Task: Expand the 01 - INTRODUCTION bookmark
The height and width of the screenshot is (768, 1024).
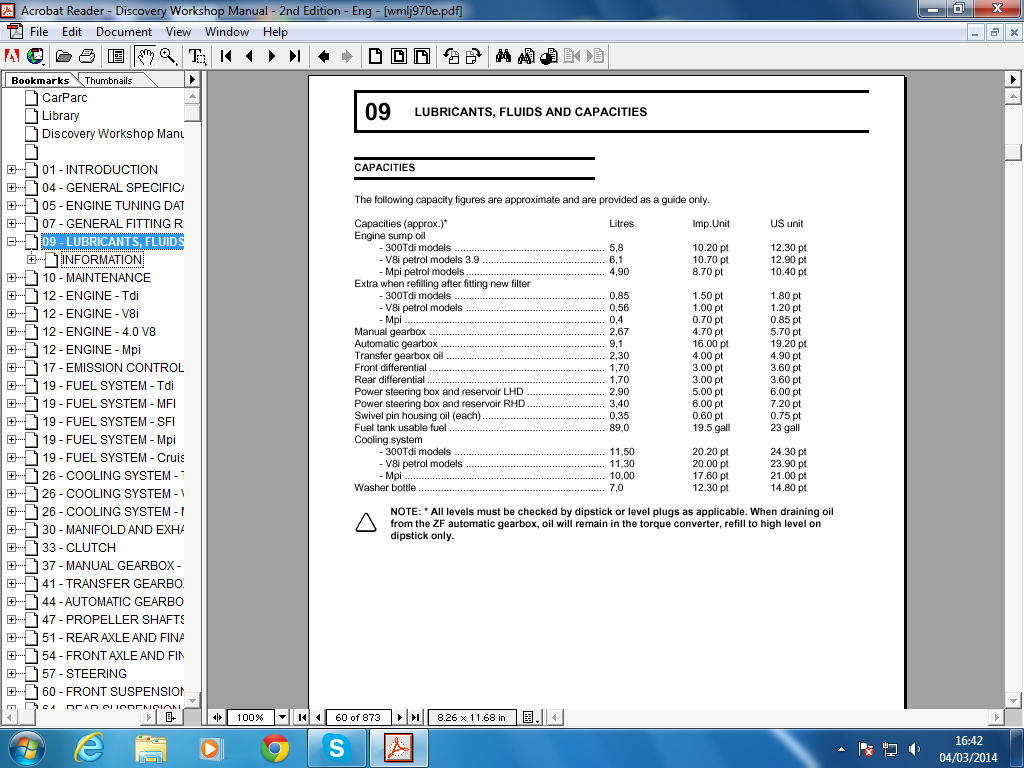Action: 12,170
